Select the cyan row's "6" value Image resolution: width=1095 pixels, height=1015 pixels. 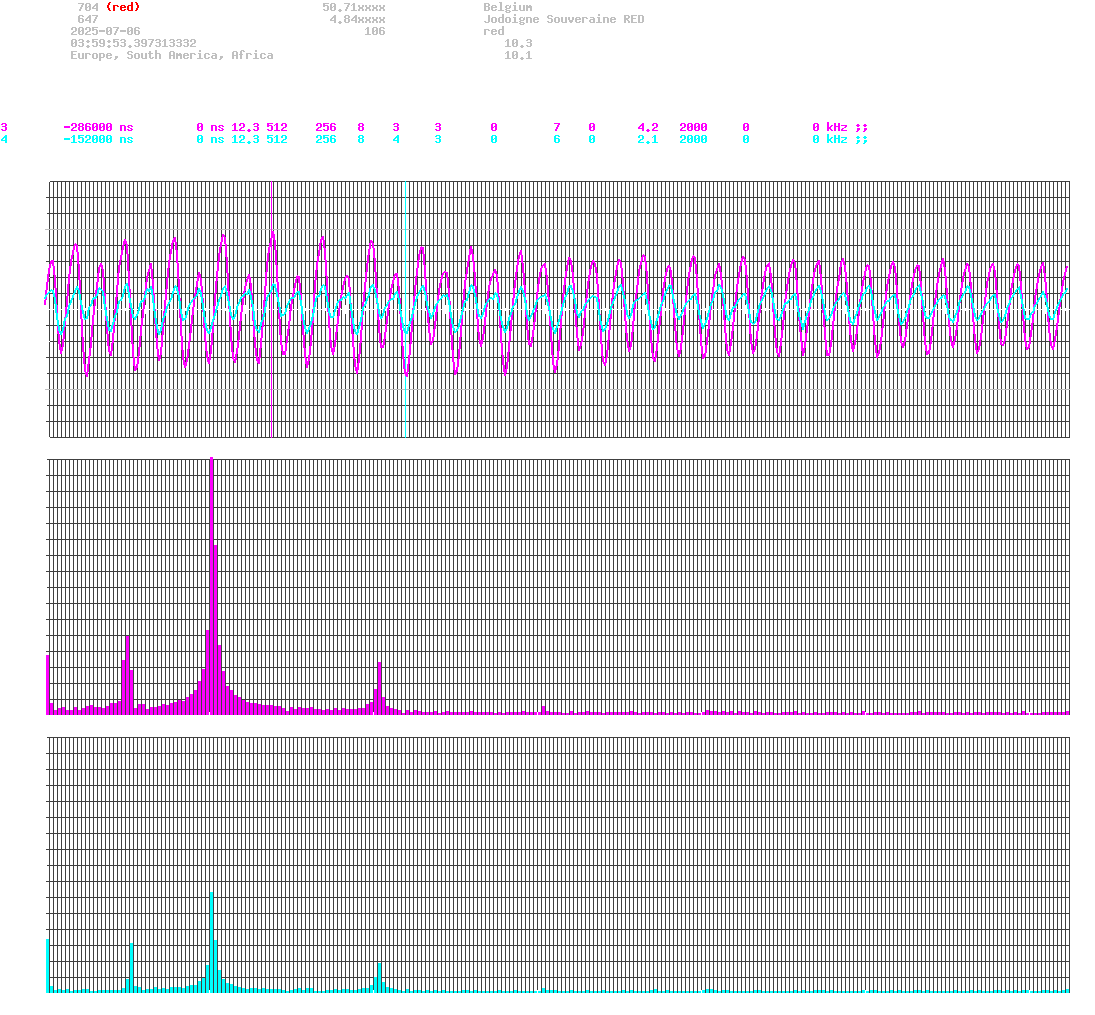pyautogui.click(x=557, y=139)
